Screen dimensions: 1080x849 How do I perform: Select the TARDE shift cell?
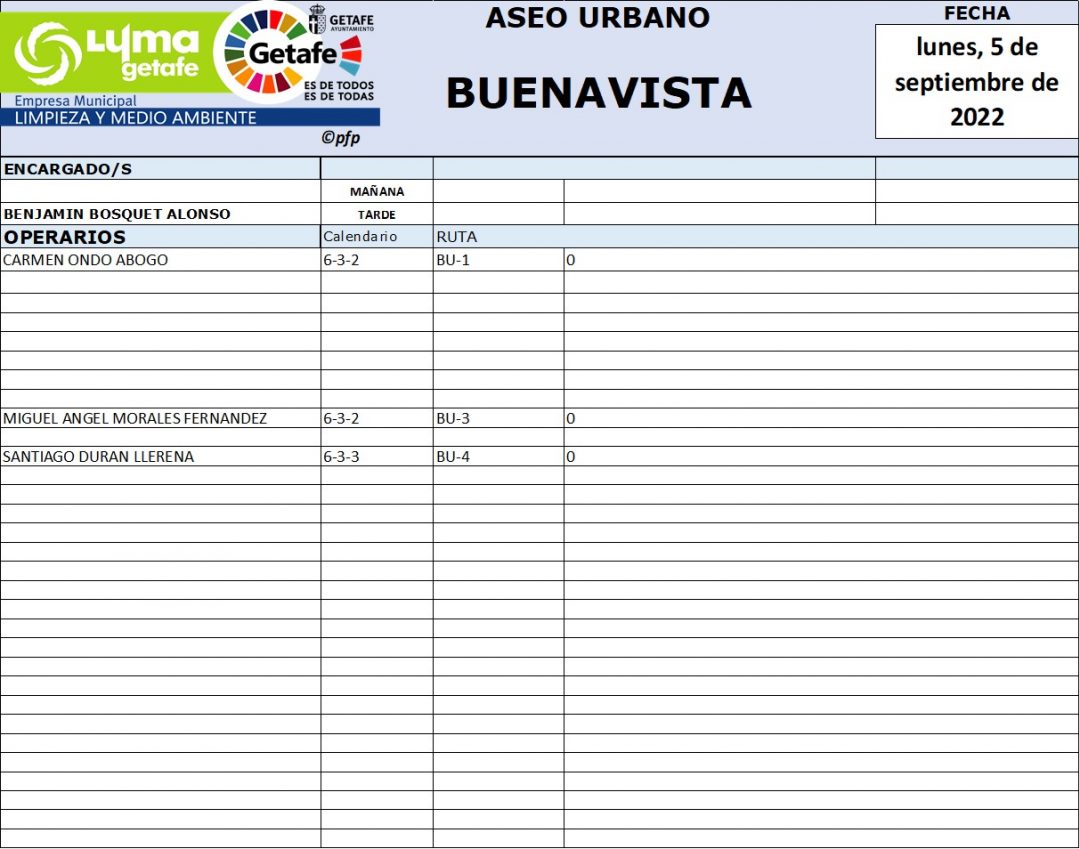coord(376,214)
